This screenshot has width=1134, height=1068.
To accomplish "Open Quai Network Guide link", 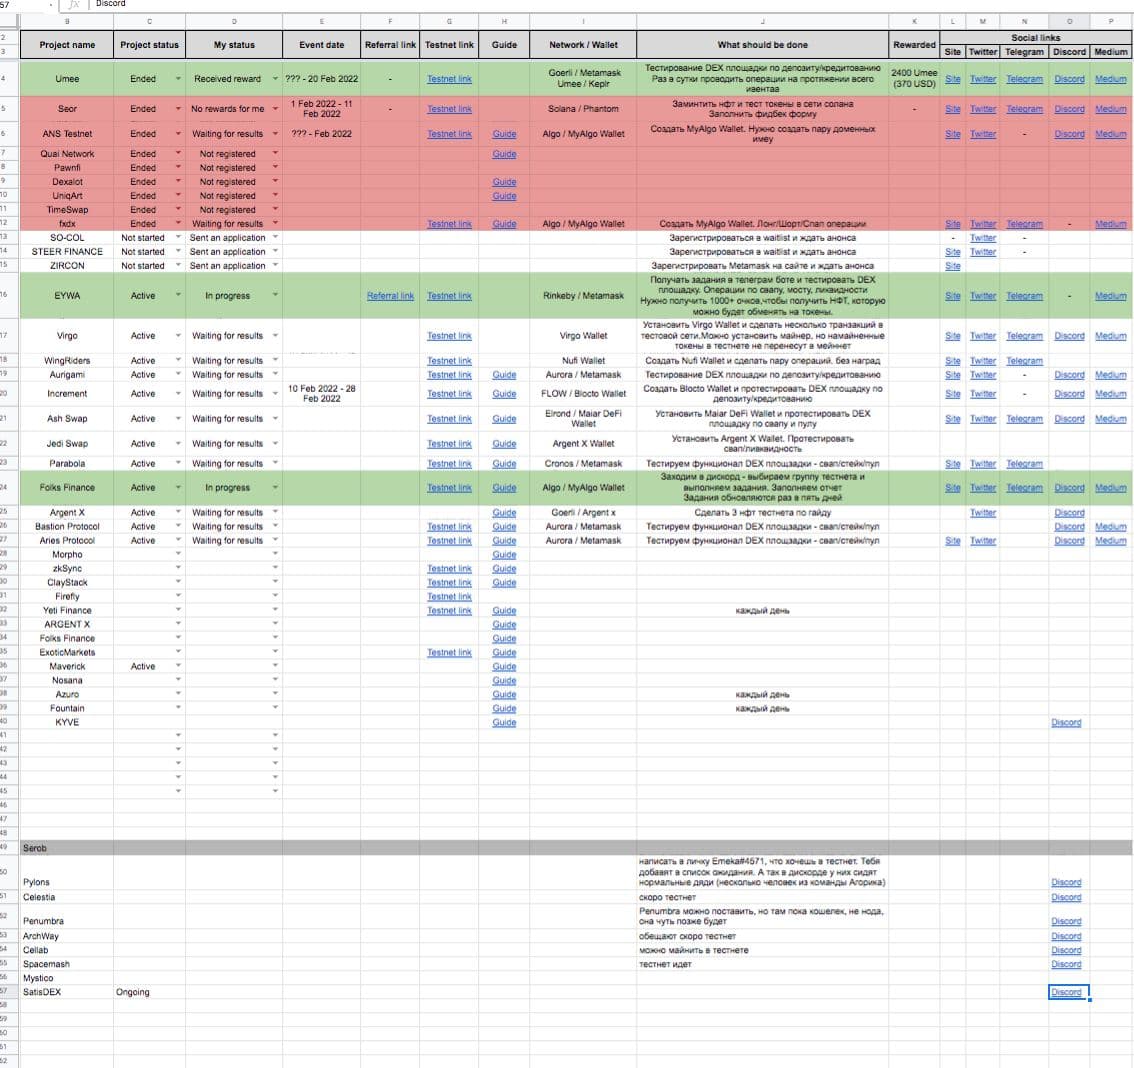I will (x=504, y=154).
